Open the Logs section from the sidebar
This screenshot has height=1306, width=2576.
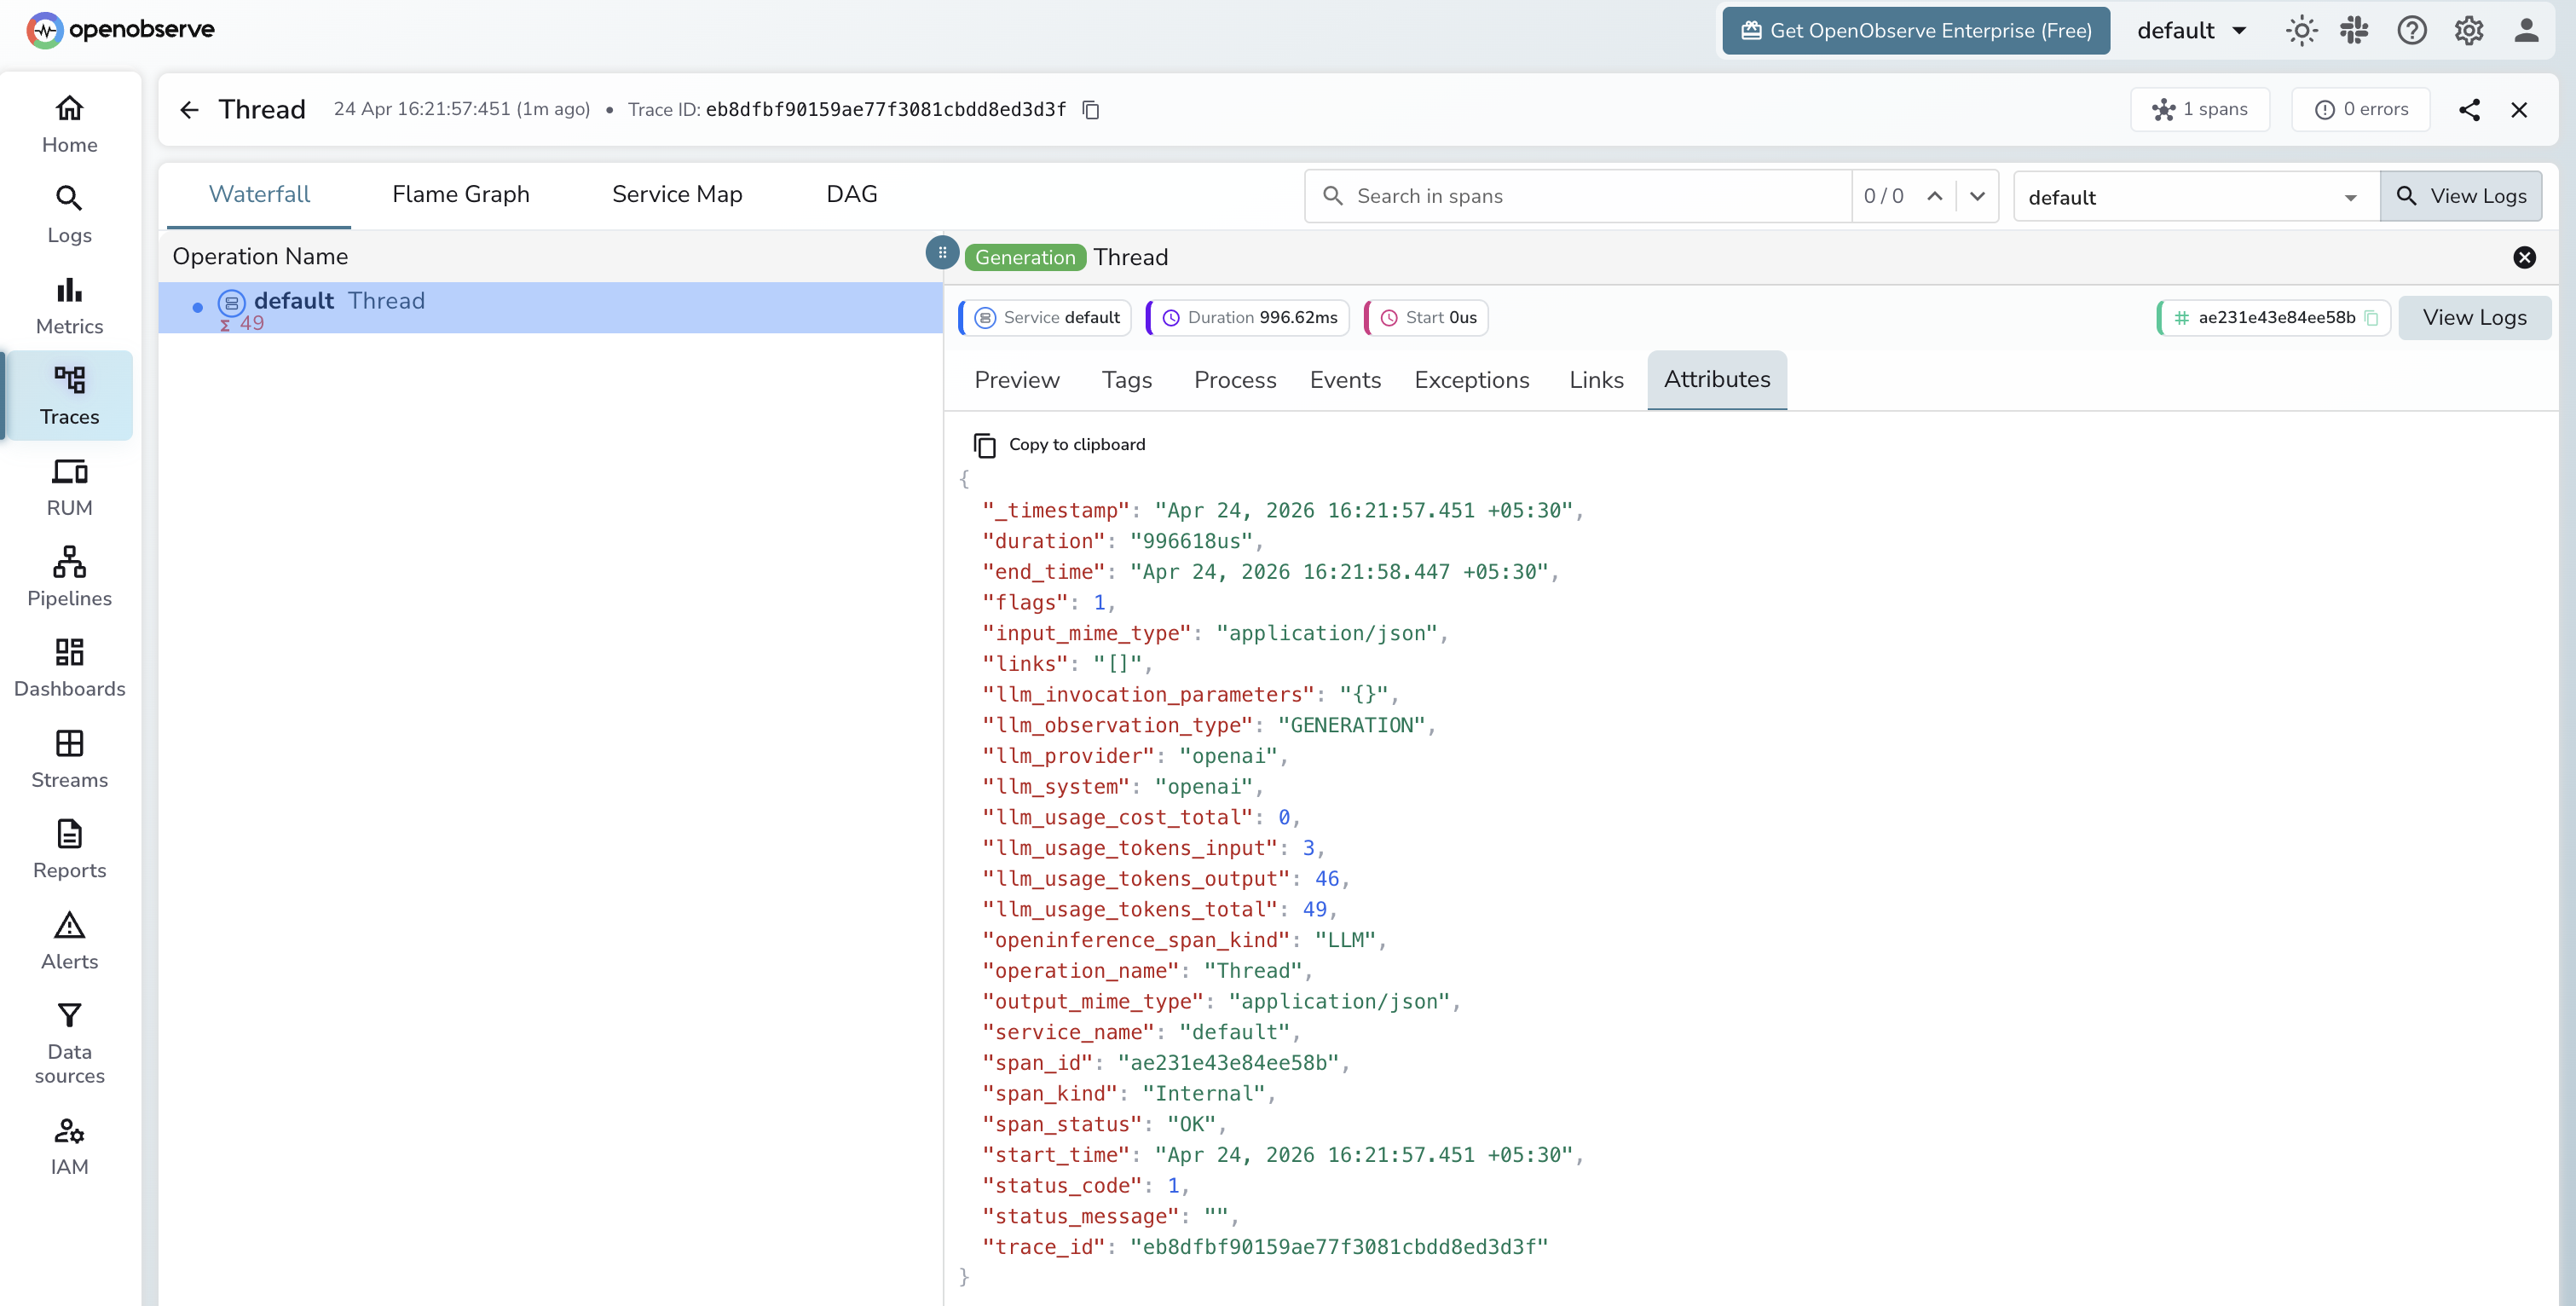click(x=68, y=213)
